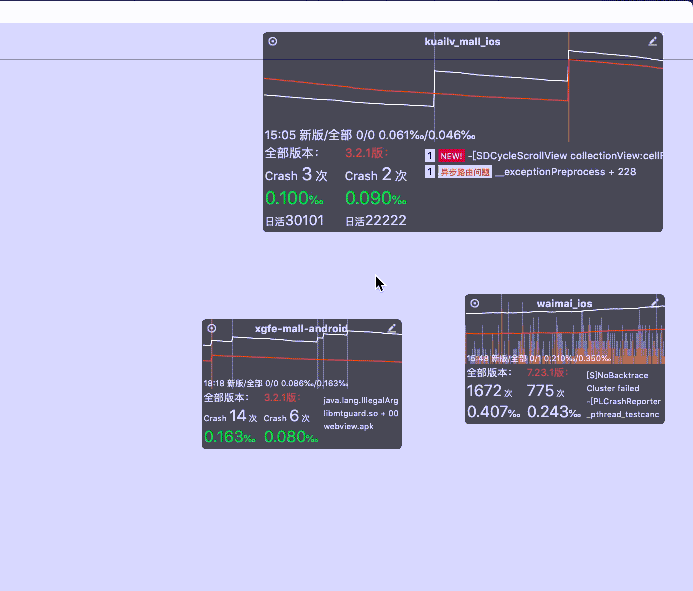Click 全部版本 label in waimai_ios card

coord(489,373)
